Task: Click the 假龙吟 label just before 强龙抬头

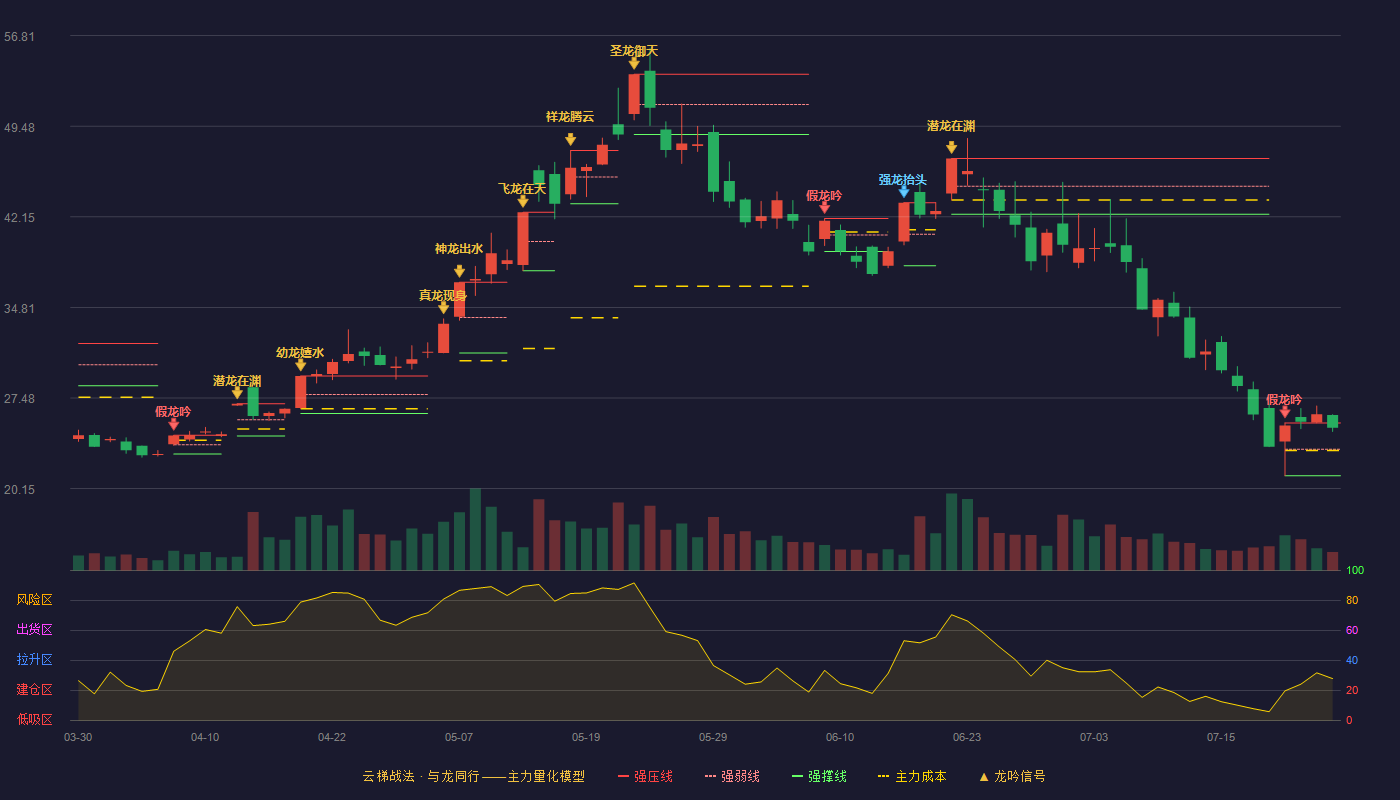Action: (x=824, y=196)
